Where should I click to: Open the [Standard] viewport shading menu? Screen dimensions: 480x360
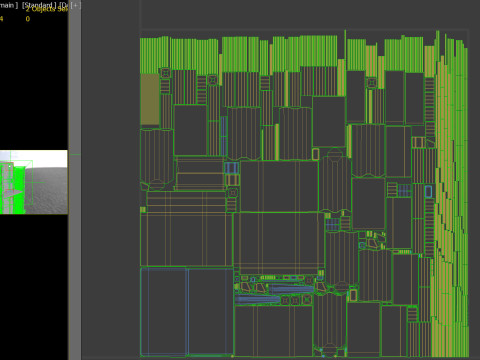coord(39,5)
